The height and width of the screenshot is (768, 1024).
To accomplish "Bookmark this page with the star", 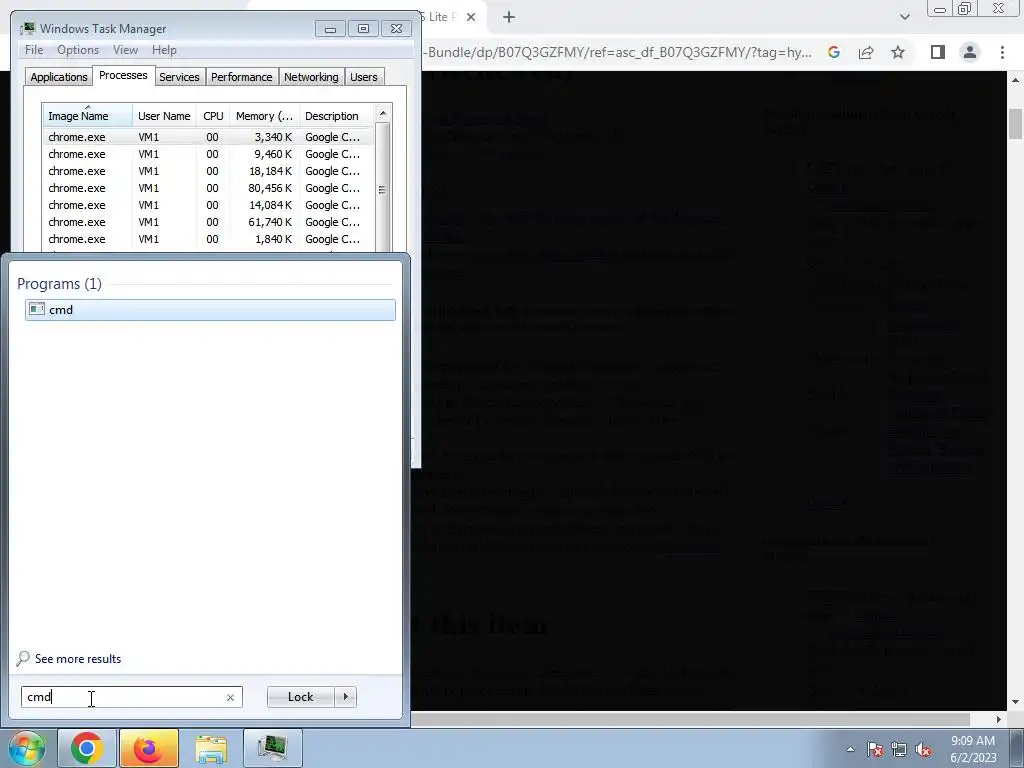I will click(x=898, y=52).
